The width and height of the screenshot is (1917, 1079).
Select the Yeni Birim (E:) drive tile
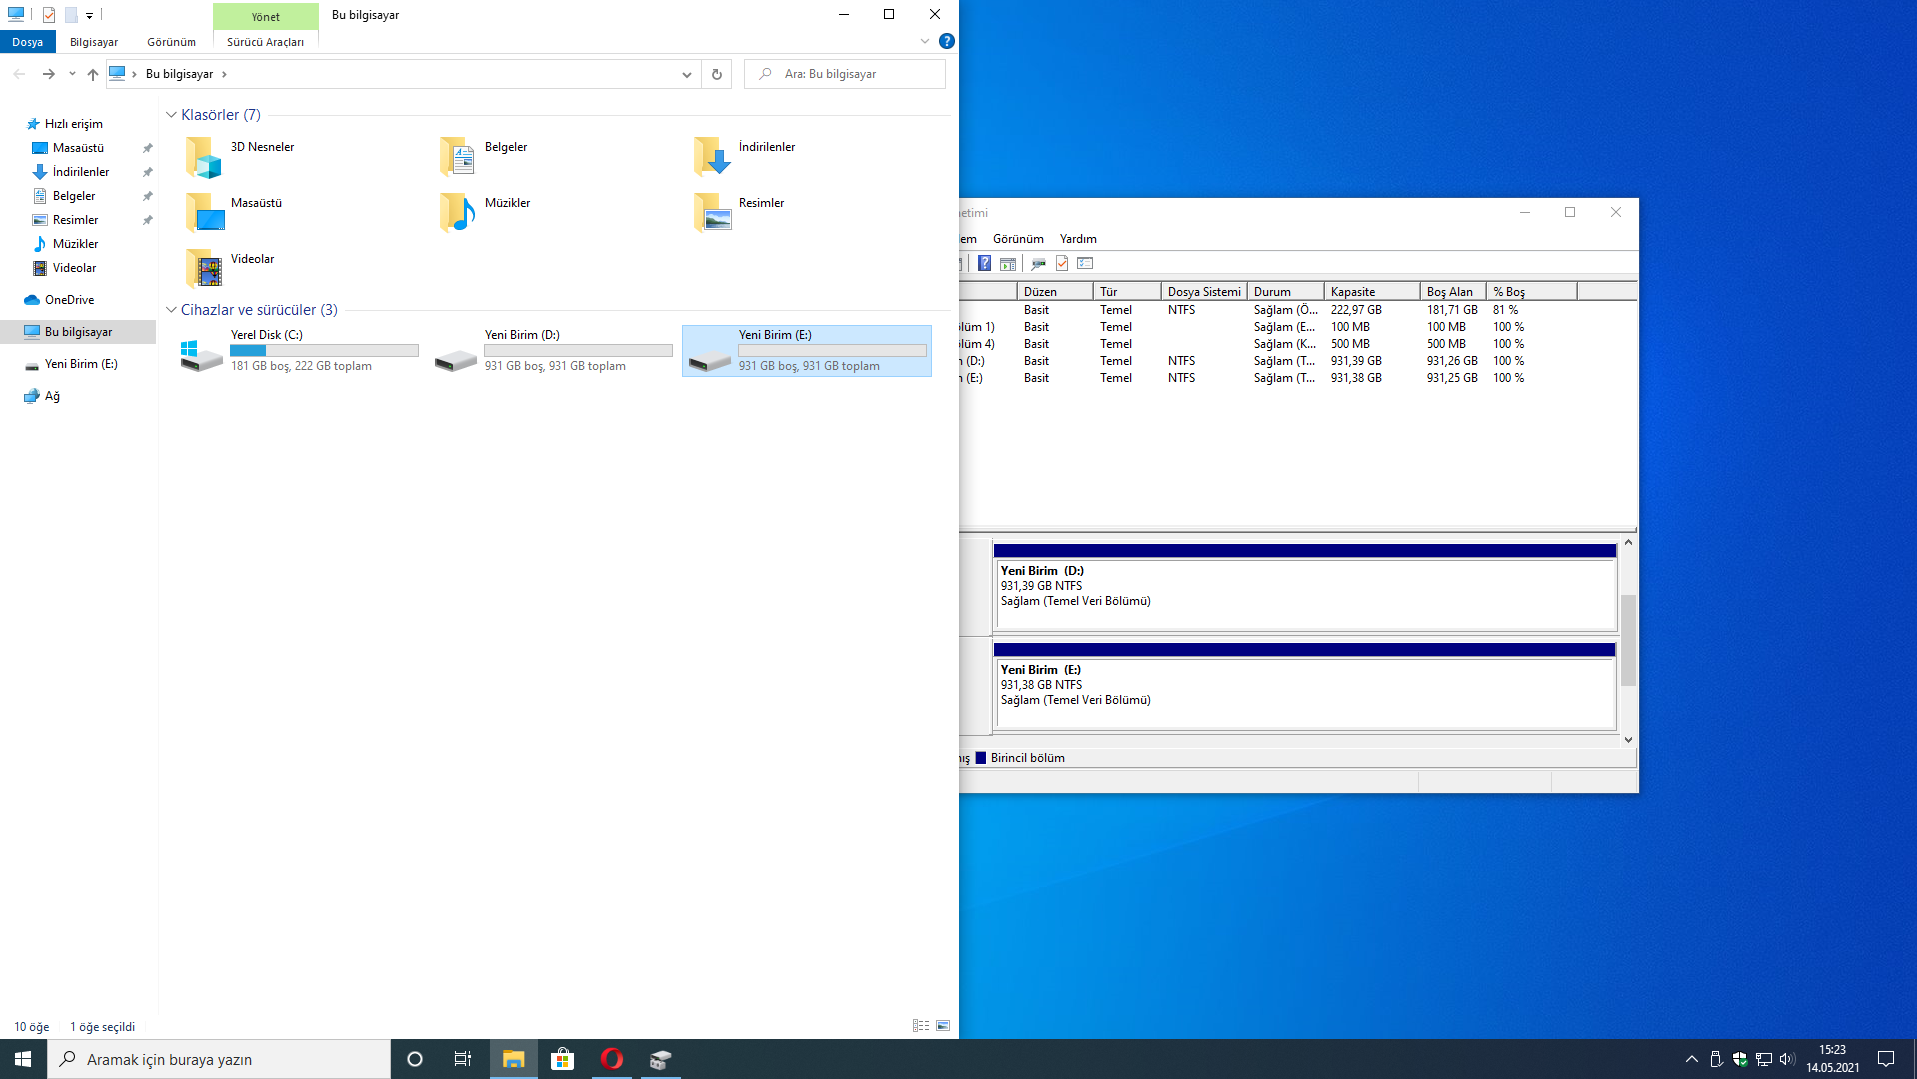pos(807,351)
